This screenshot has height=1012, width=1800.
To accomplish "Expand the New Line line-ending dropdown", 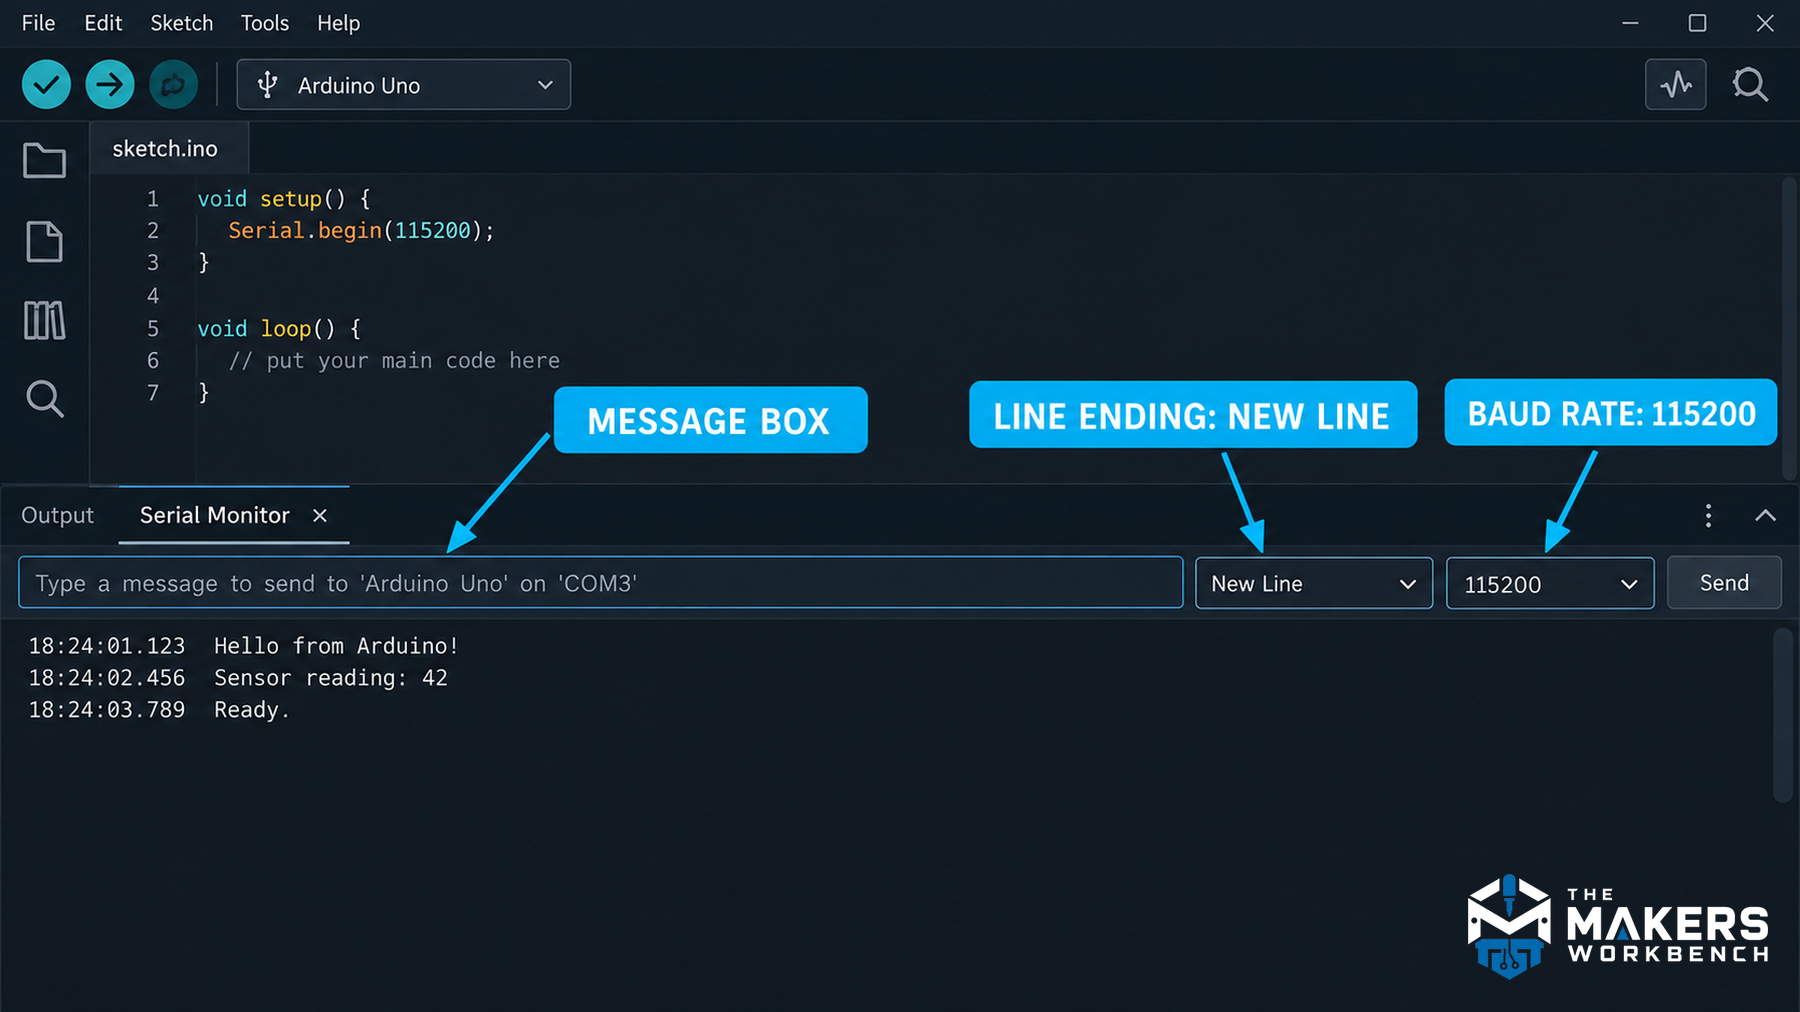I will coord(1314,583).
